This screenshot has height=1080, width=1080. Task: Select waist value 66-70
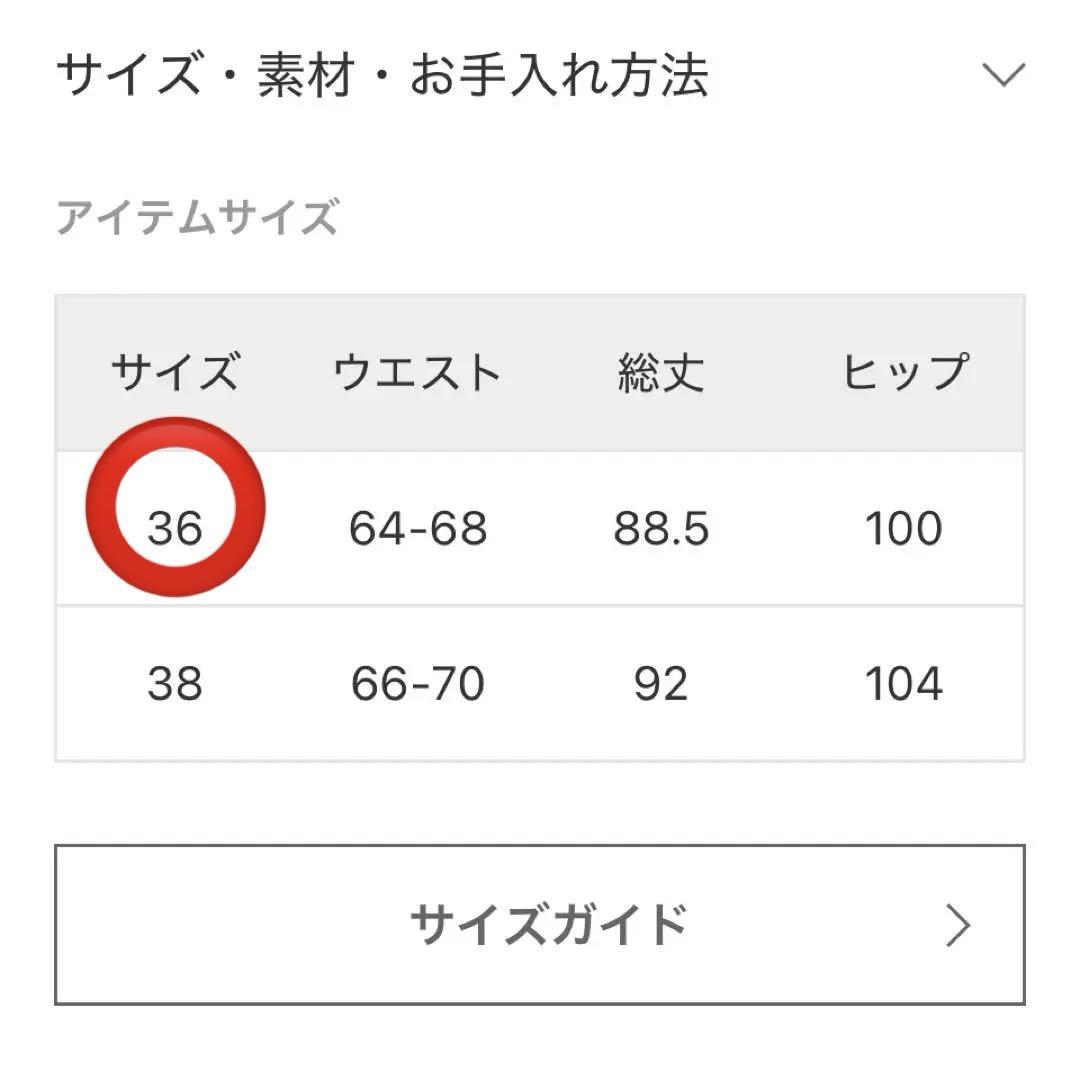tap(418, 684)
